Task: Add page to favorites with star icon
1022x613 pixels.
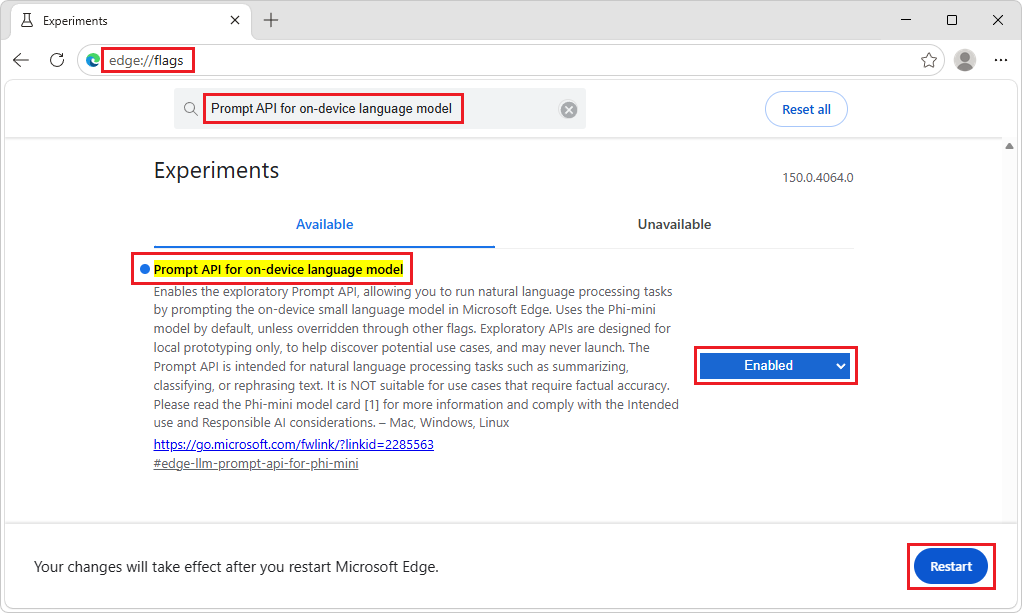Action: (x=929, y=60)
